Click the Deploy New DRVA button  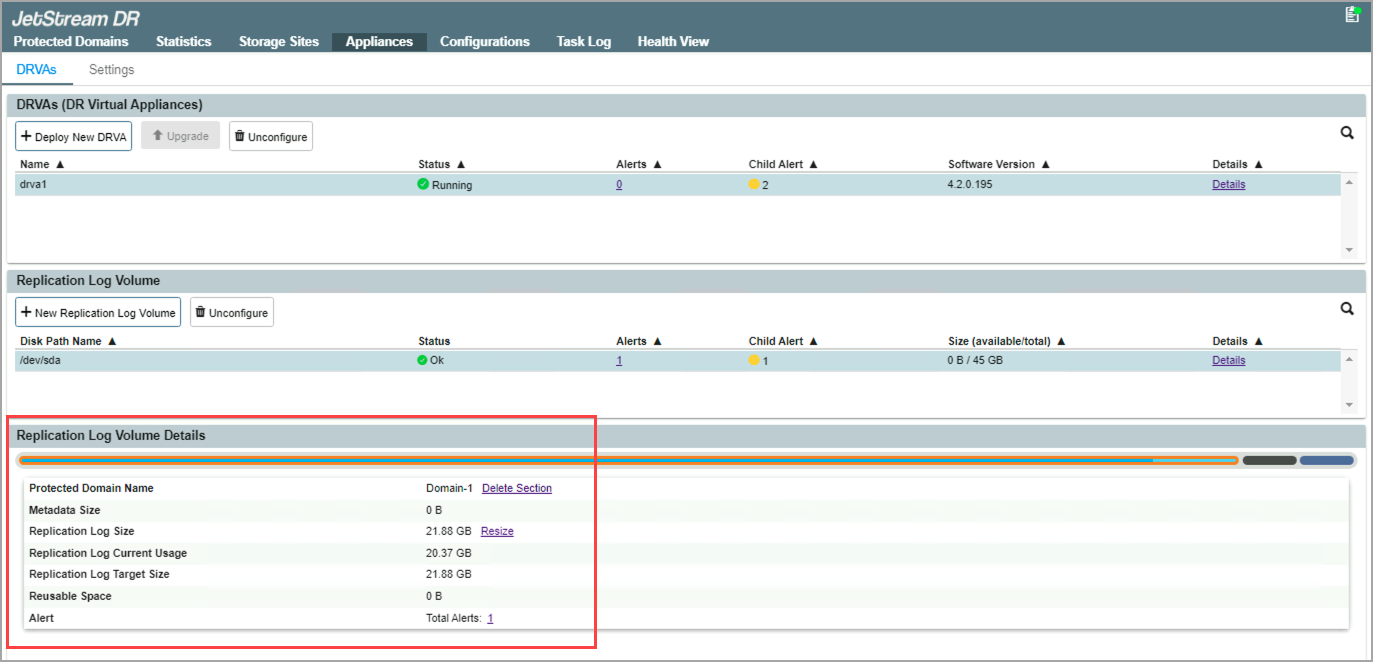[73, 137]
